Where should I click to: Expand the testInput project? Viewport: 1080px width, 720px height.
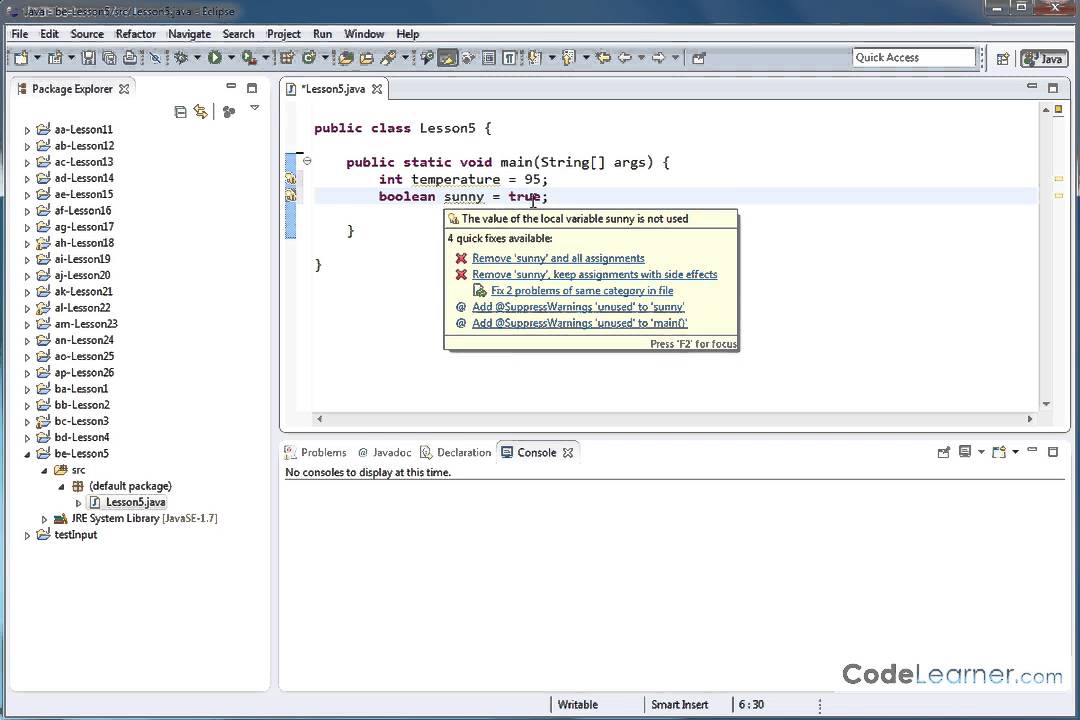(27, 535)
